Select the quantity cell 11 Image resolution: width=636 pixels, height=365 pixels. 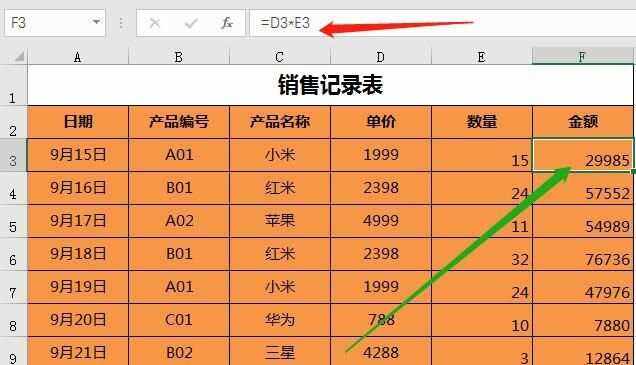click(481, 221)
